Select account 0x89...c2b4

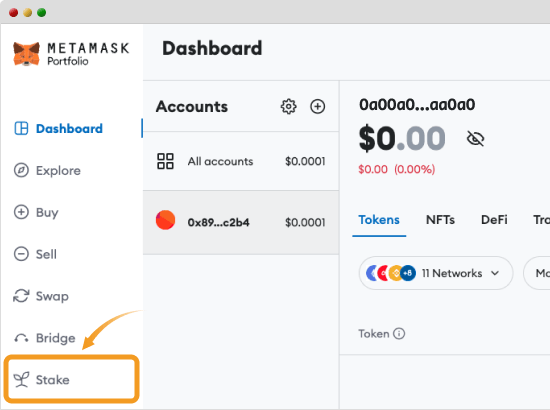241,222
